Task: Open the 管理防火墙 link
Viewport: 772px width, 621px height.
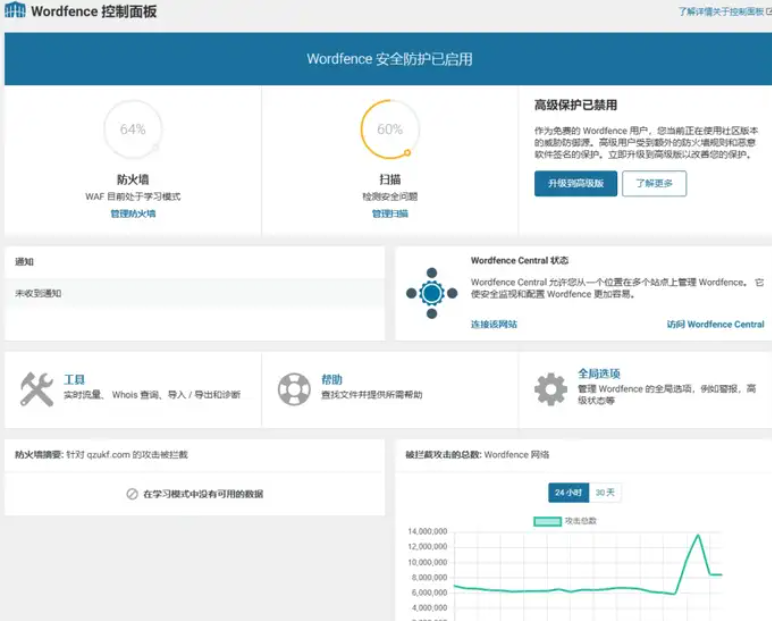Action: point(133,214)
